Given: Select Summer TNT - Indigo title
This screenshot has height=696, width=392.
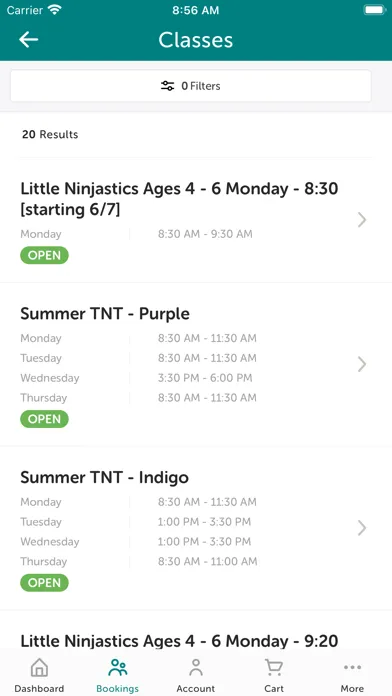Looking at the screenshot, I should pos(105,478).
